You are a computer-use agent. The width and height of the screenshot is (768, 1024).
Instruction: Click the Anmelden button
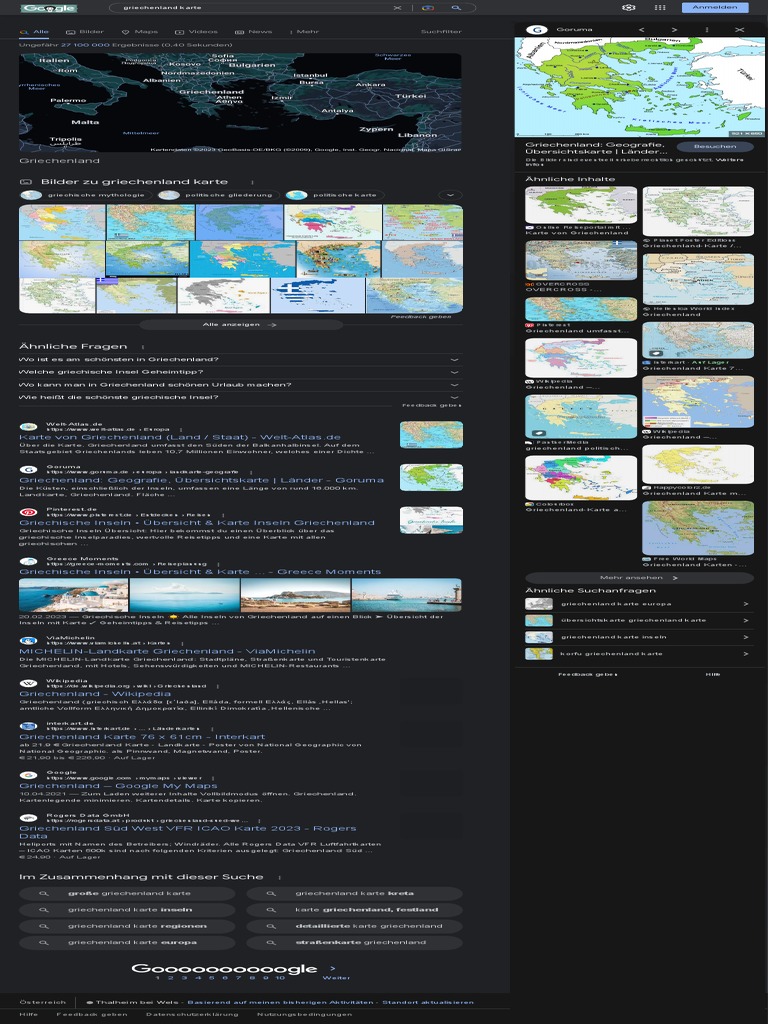click(x=715, y=7)
